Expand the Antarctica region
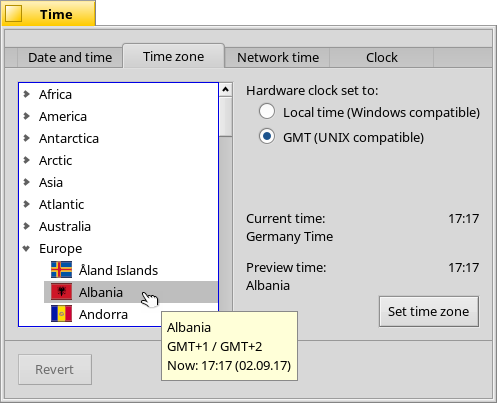 pos(27,138)
